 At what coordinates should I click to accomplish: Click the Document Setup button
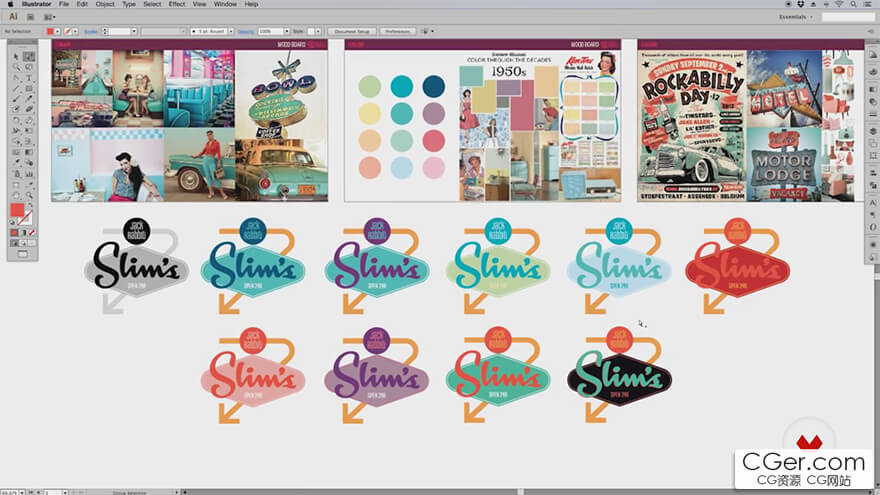352,31
